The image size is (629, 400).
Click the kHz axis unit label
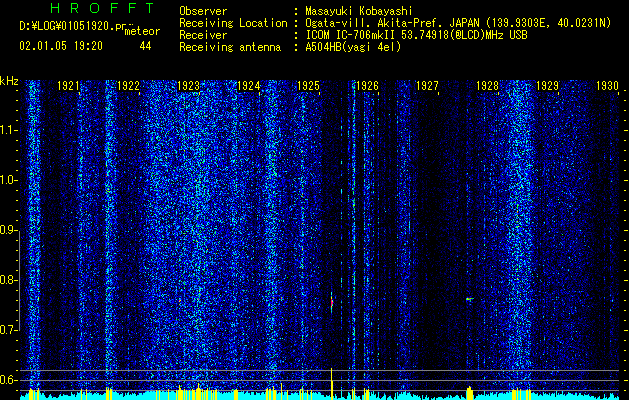tap(9, 81)
